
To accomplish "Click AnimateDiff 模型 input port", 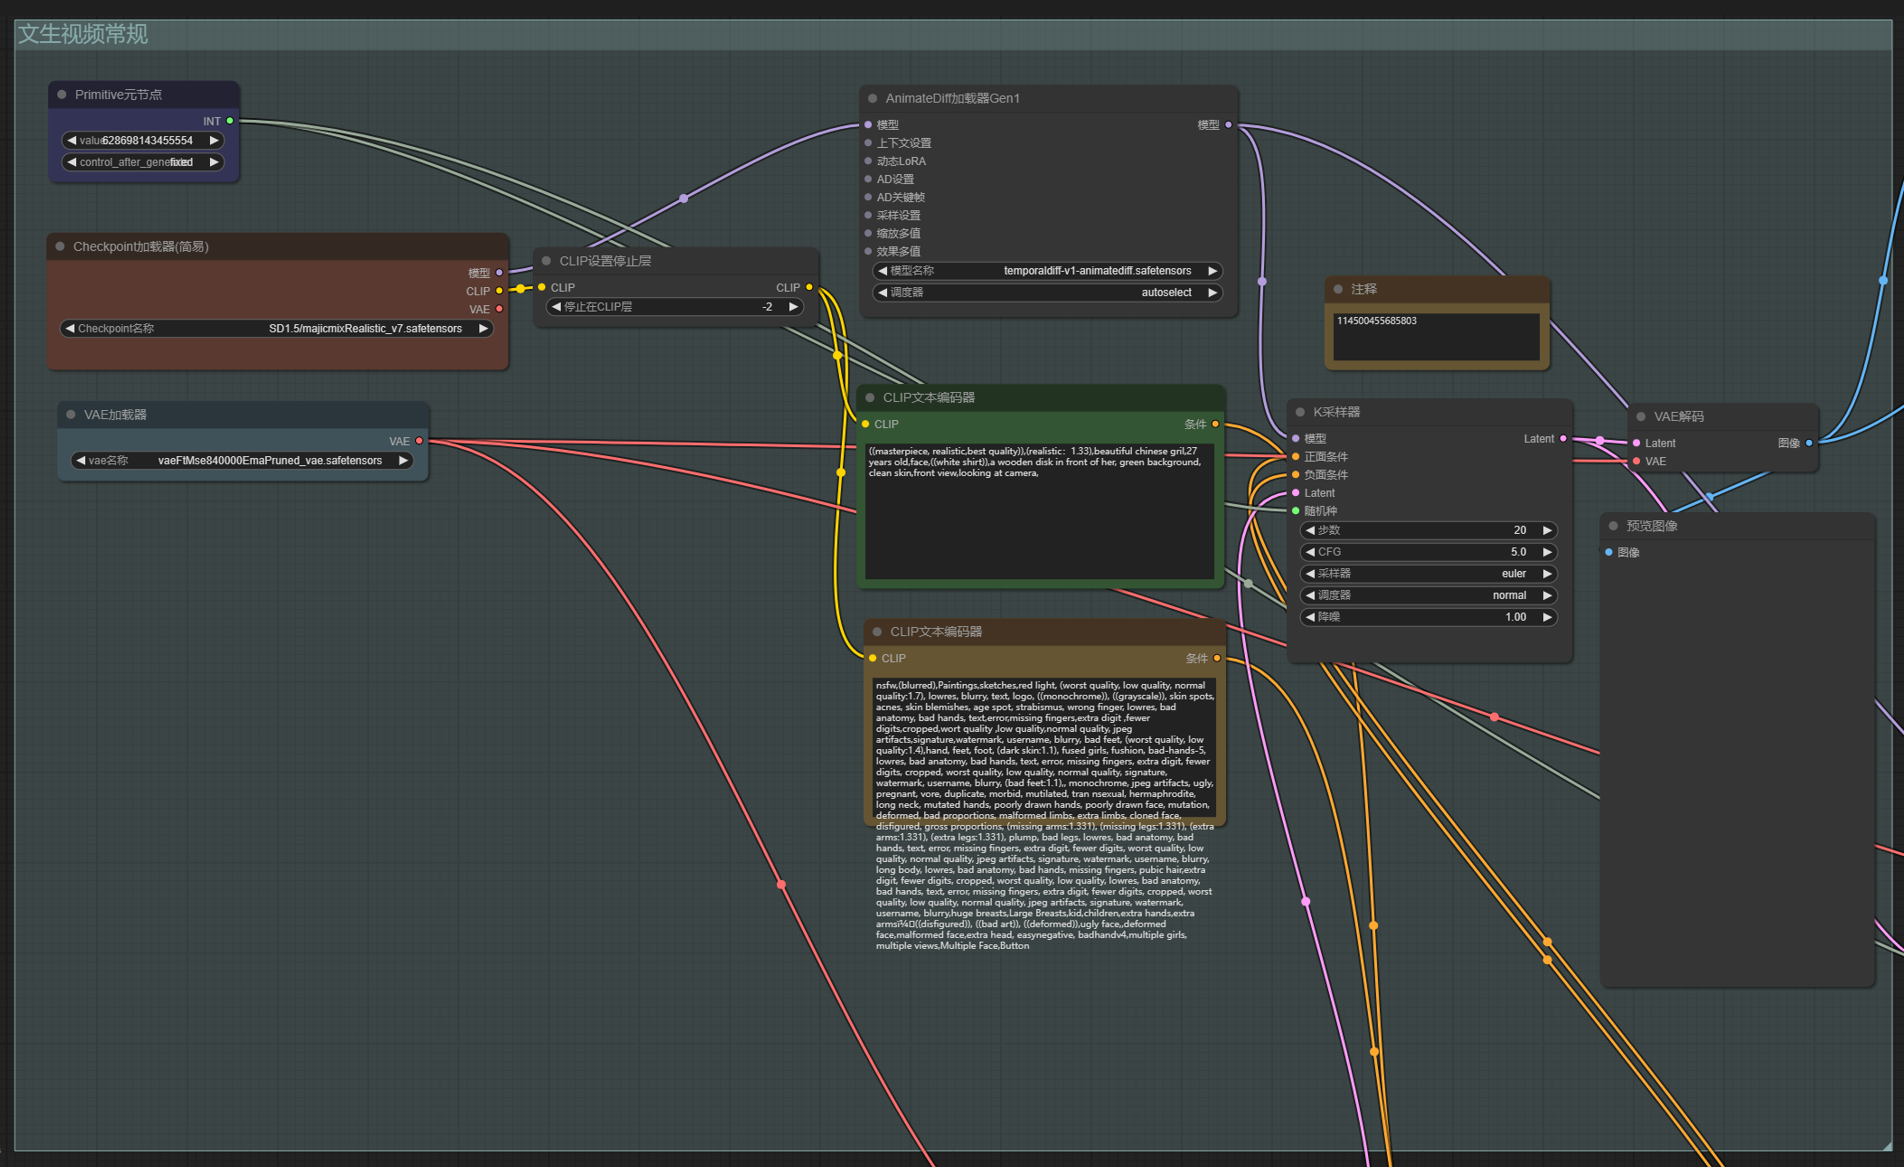I will click(x=868, y=125).
